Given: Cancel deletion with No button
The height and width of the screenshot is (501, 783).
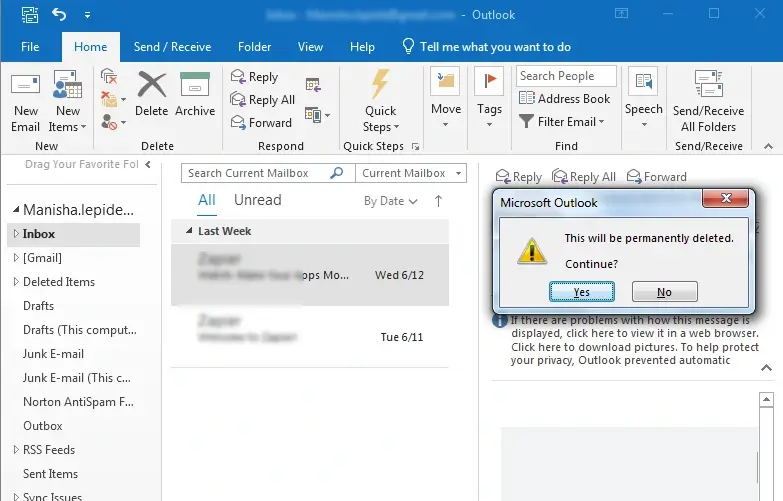Looking at the screenshot, I should (664, 292).
